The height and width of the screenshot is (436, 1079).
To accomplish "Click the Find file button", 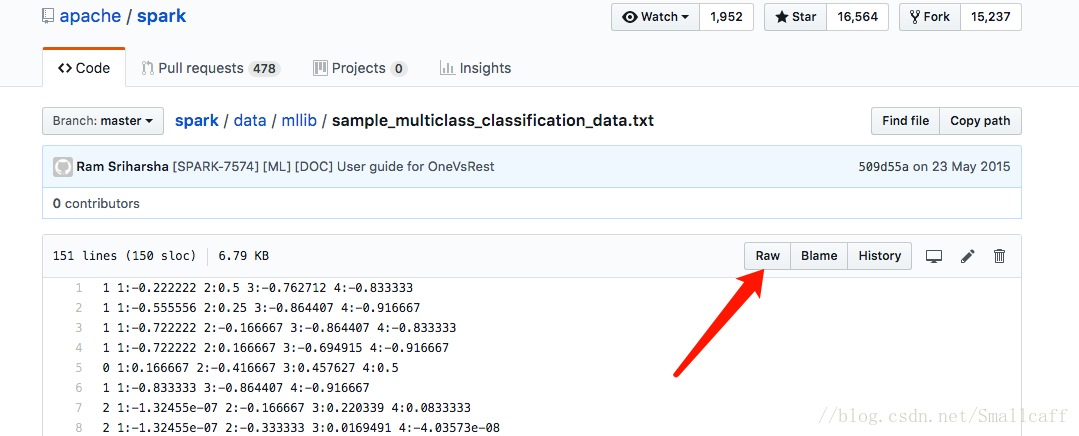I will 906,121.
